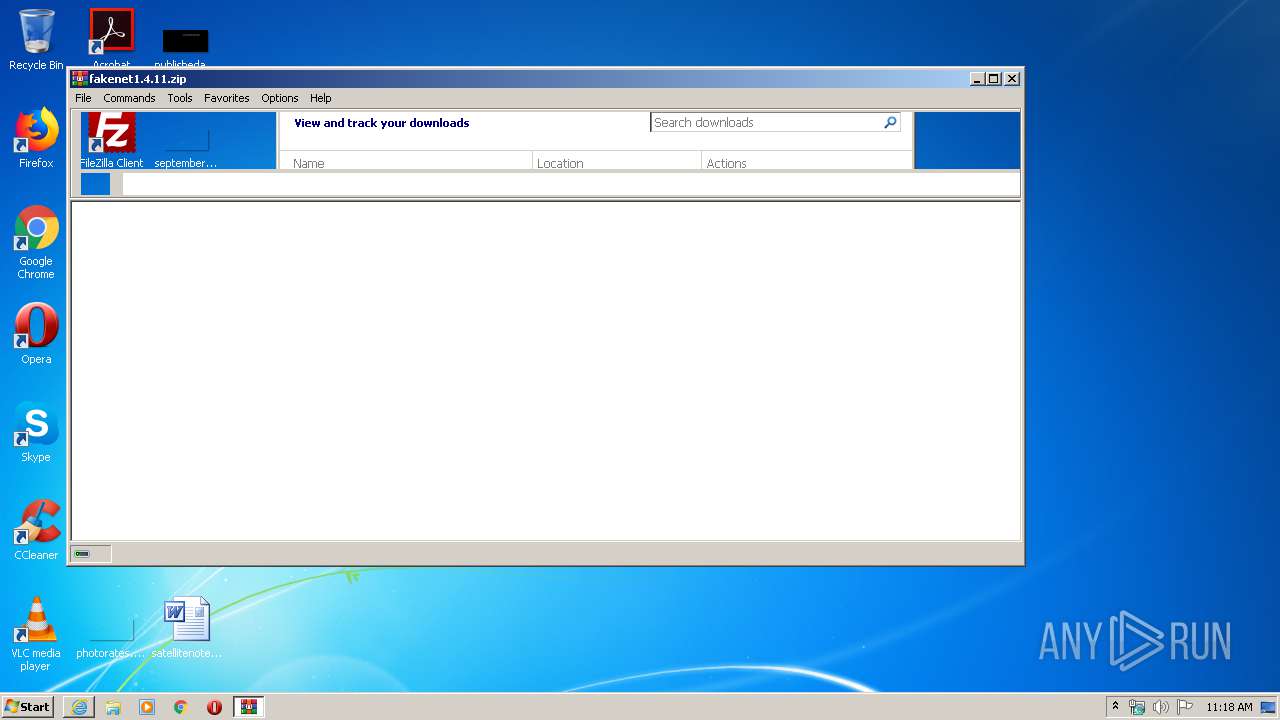The width and height of the screenshot is (1280, 720).
Task: Select the Firefox desktop shortcut
Action: pyautogui.click(x=36, y=138)
